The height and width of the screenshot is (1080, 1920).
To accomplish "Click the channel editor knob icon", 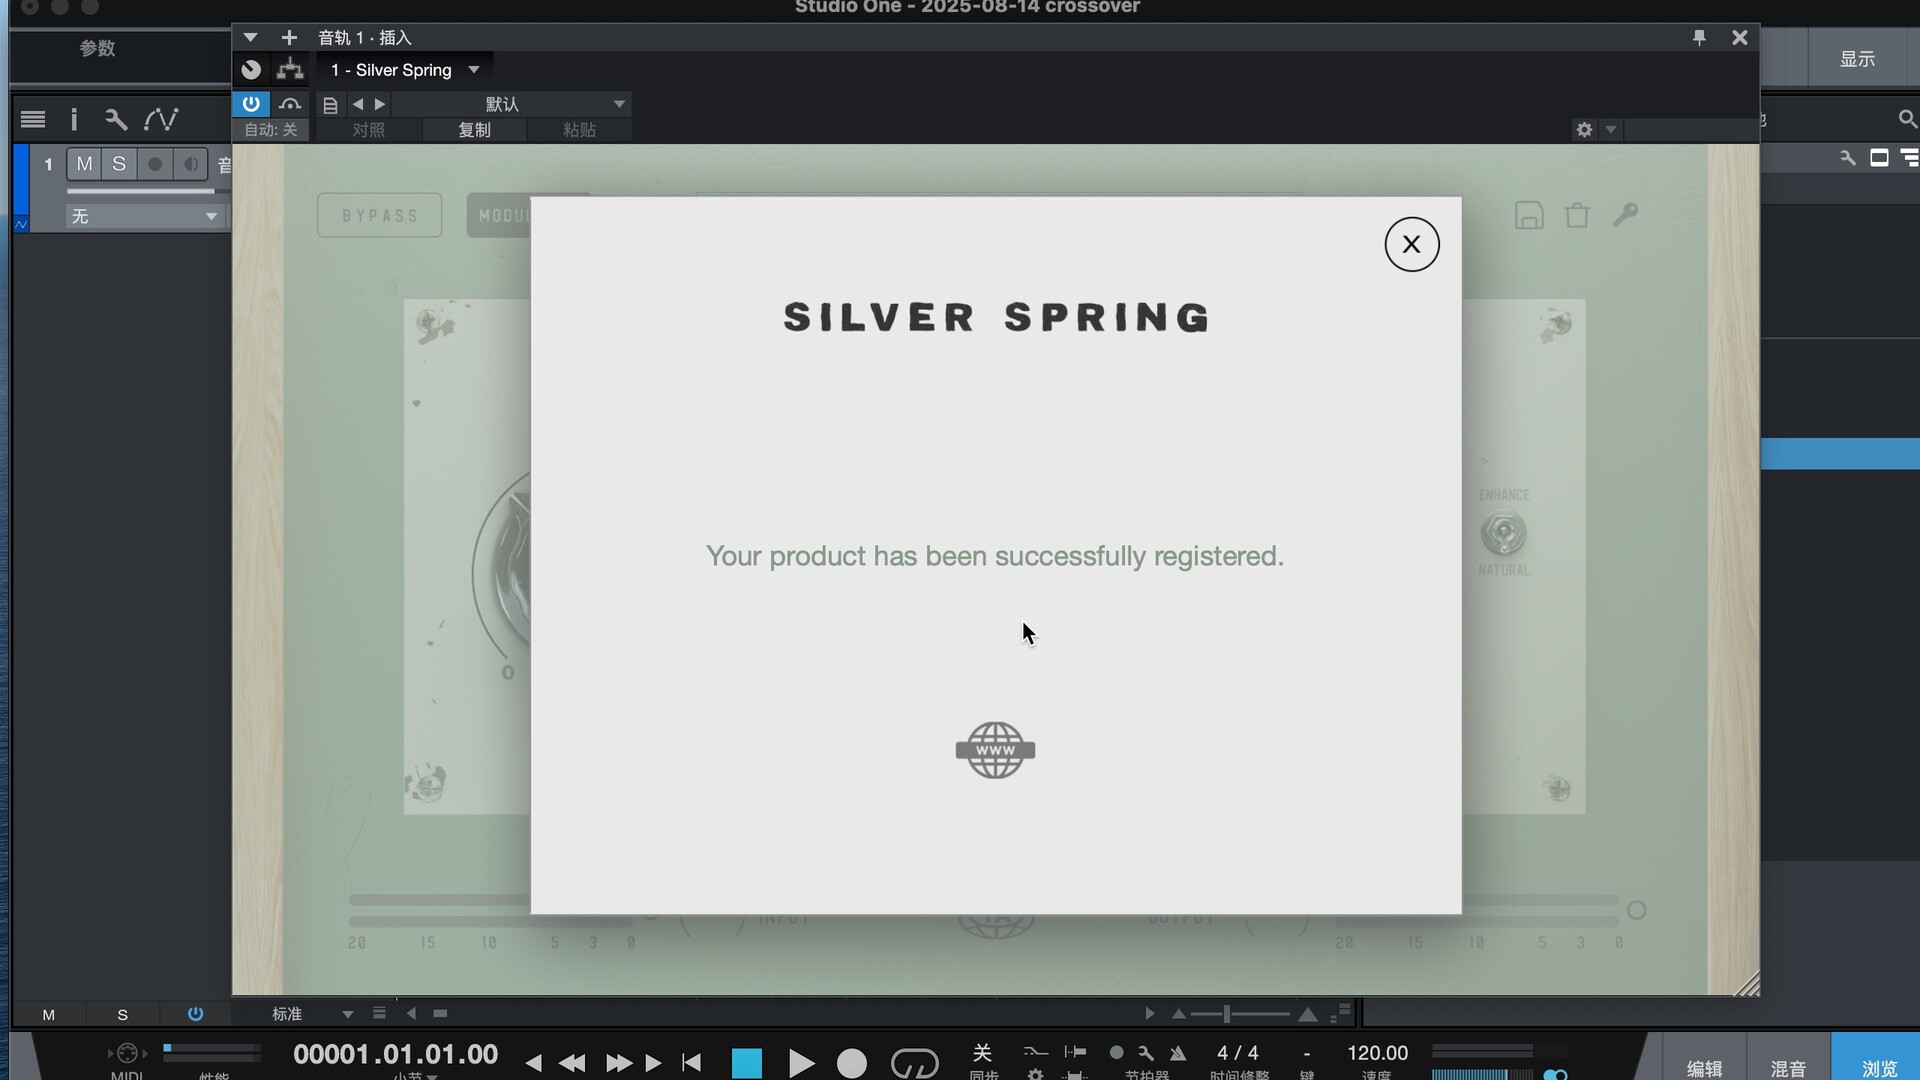I will tap(251, 70).
